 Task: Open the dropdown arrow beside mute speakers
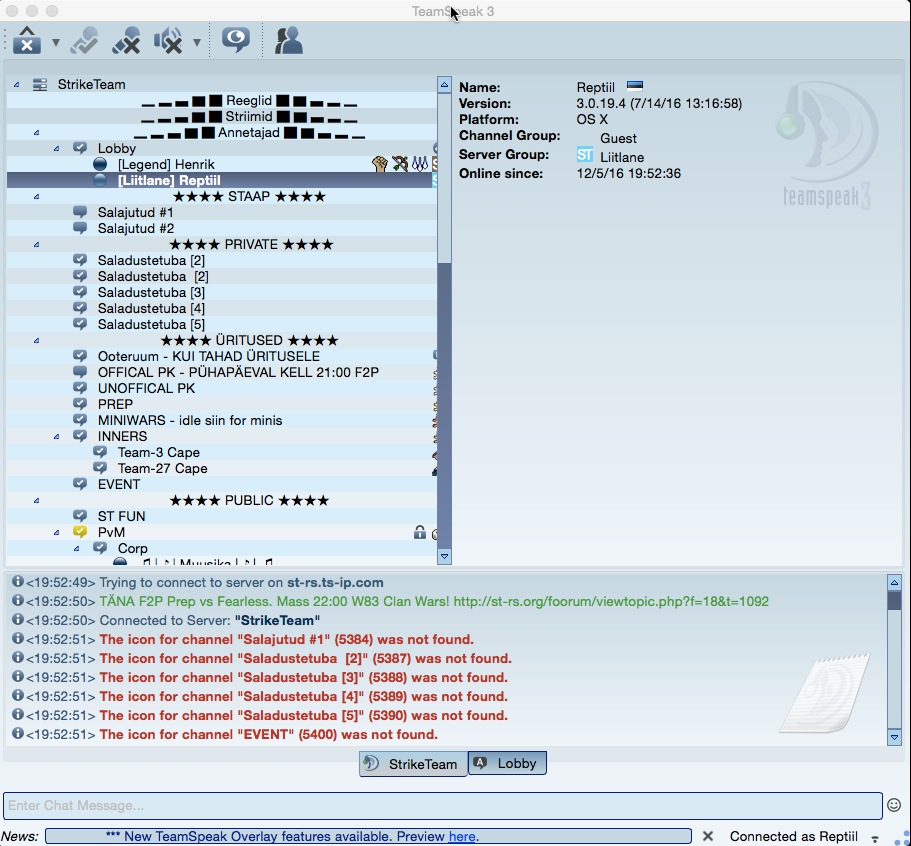click(x=197, y=42)
